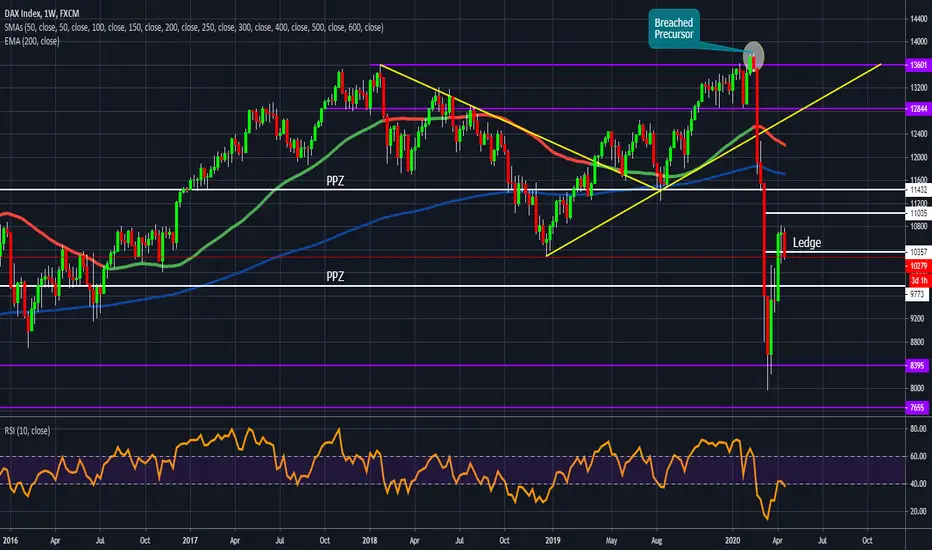932x550 pixels.
Task: Click the RSI (10, close) legend label
Action: point(27,430)
